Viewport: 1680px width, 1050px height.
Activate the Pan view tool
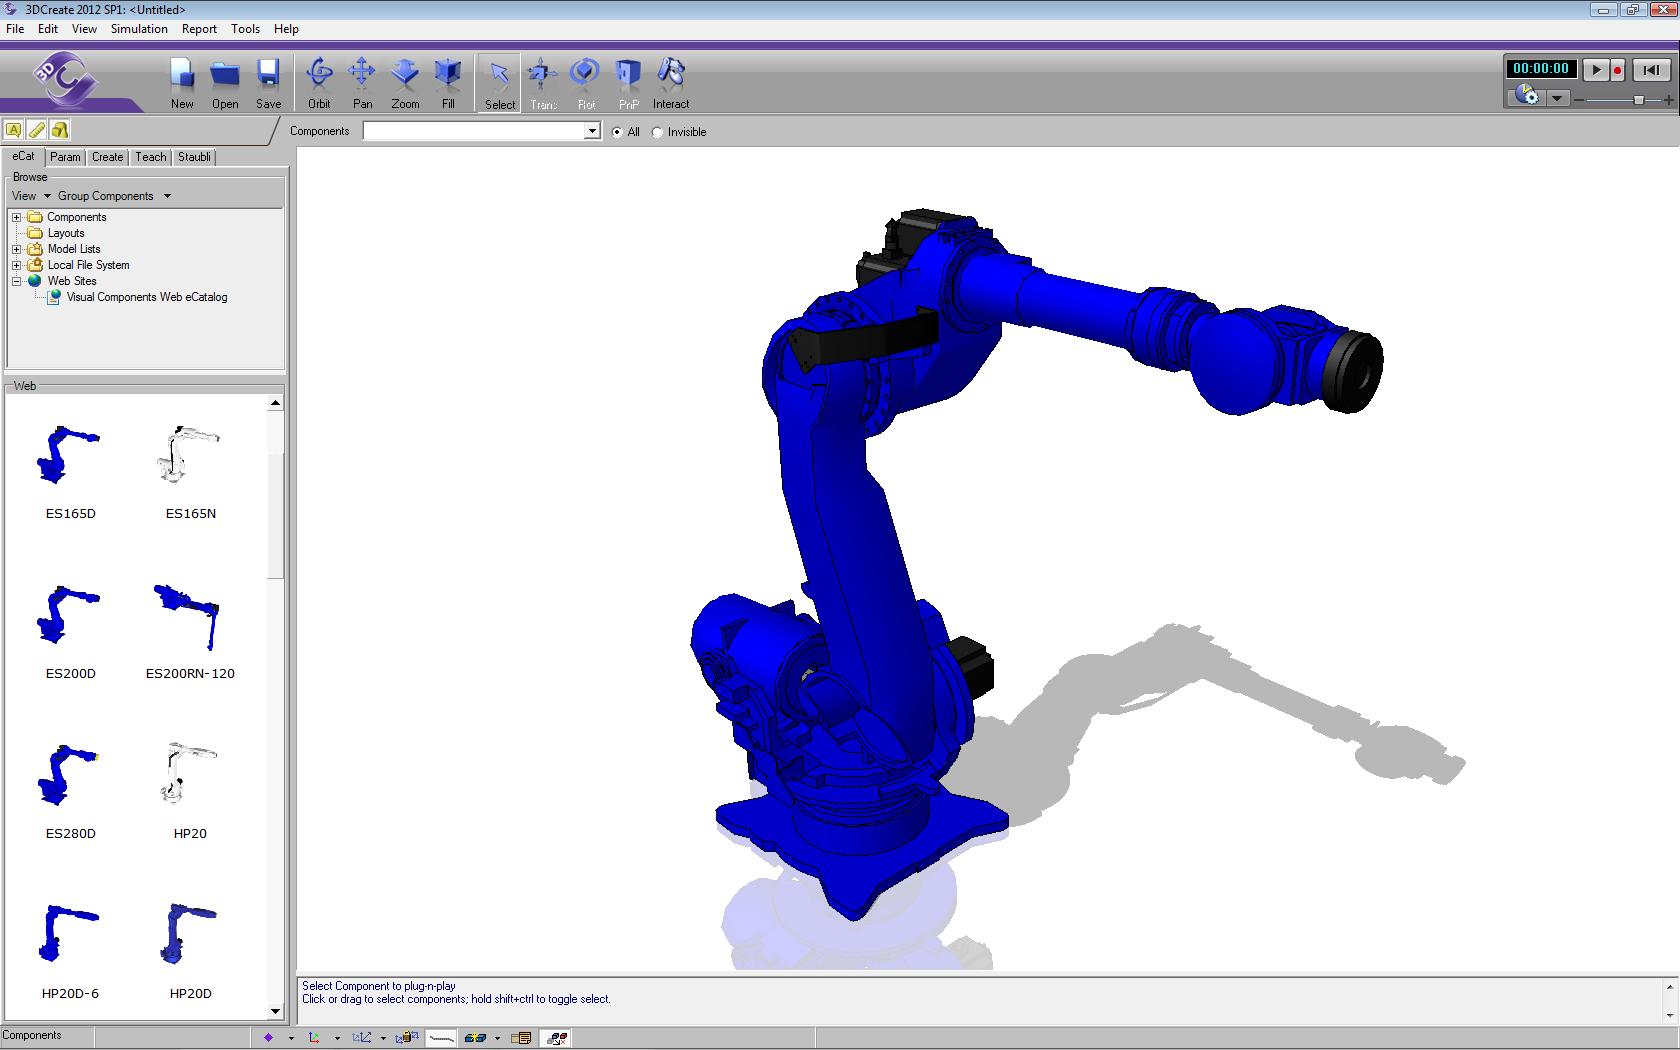tap(362, 82)
